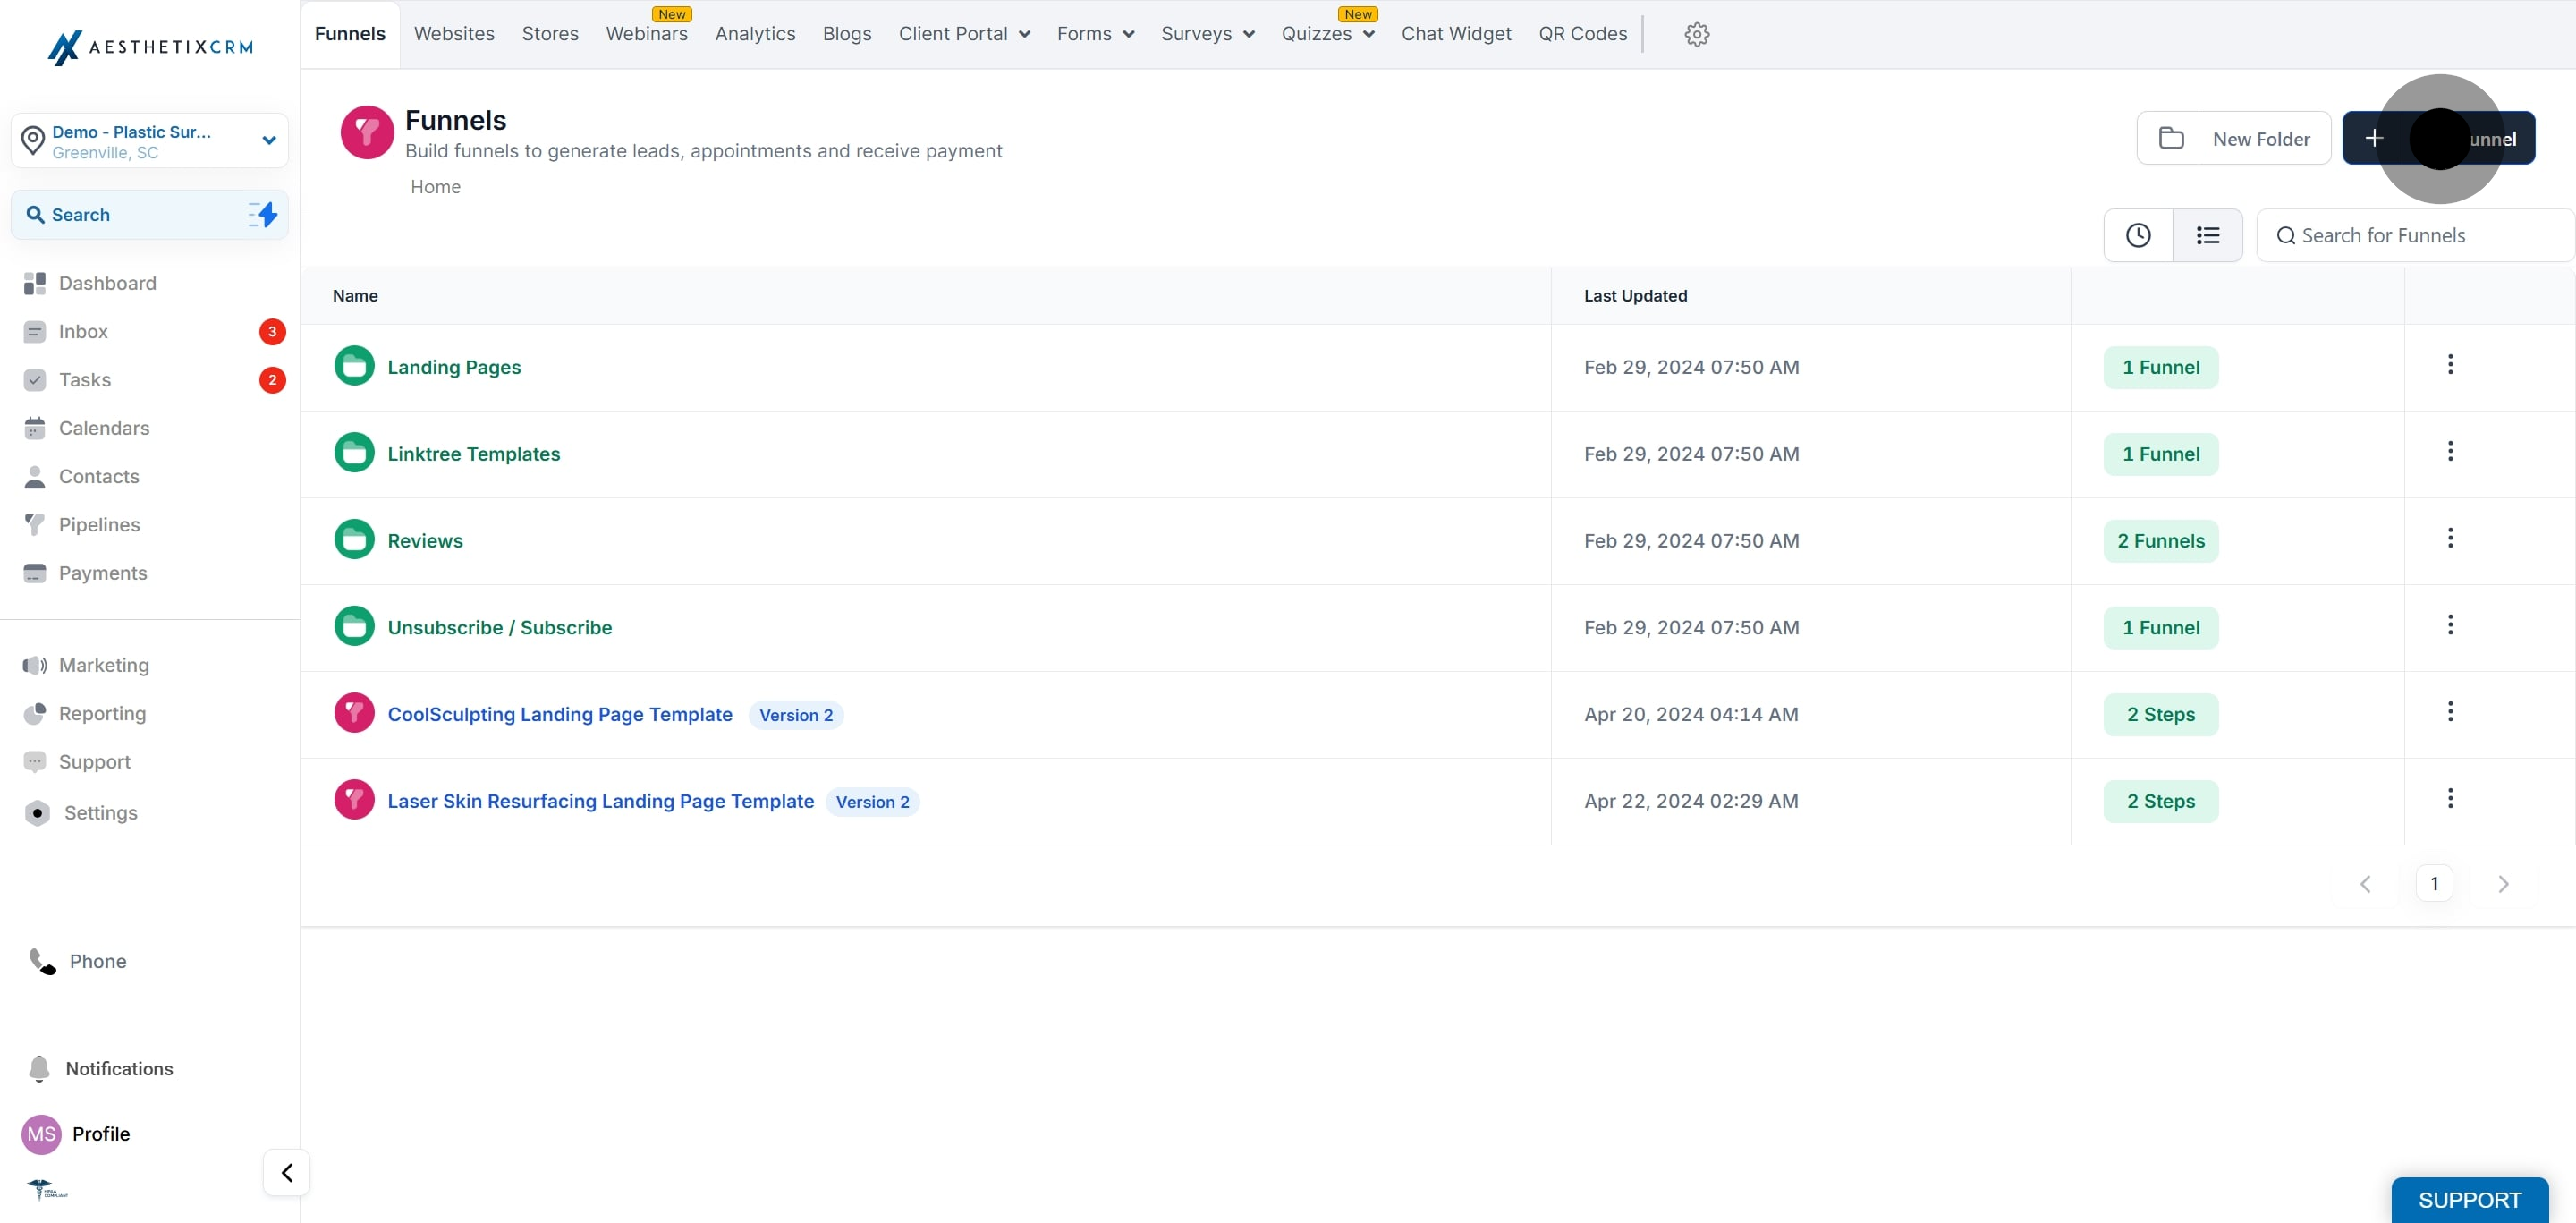
Task: Expand the location switcher dropdown
Action: [x=268, y=141]
